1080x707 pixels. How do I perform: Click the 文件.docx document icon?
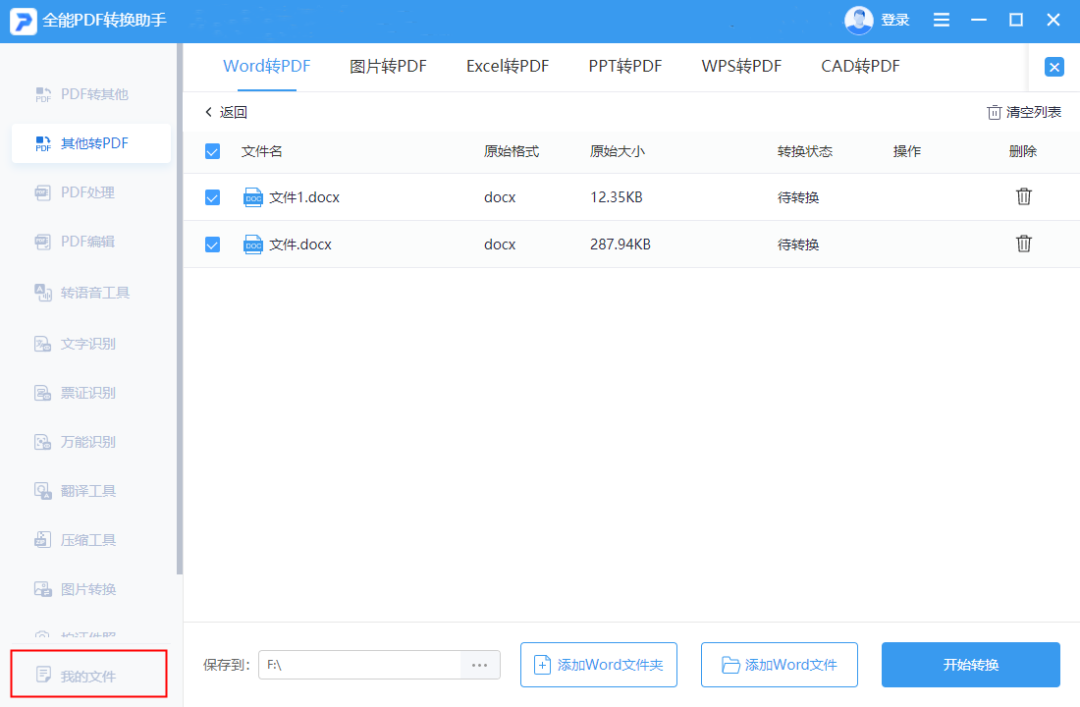pyautogui.click(x=253, y=245)
